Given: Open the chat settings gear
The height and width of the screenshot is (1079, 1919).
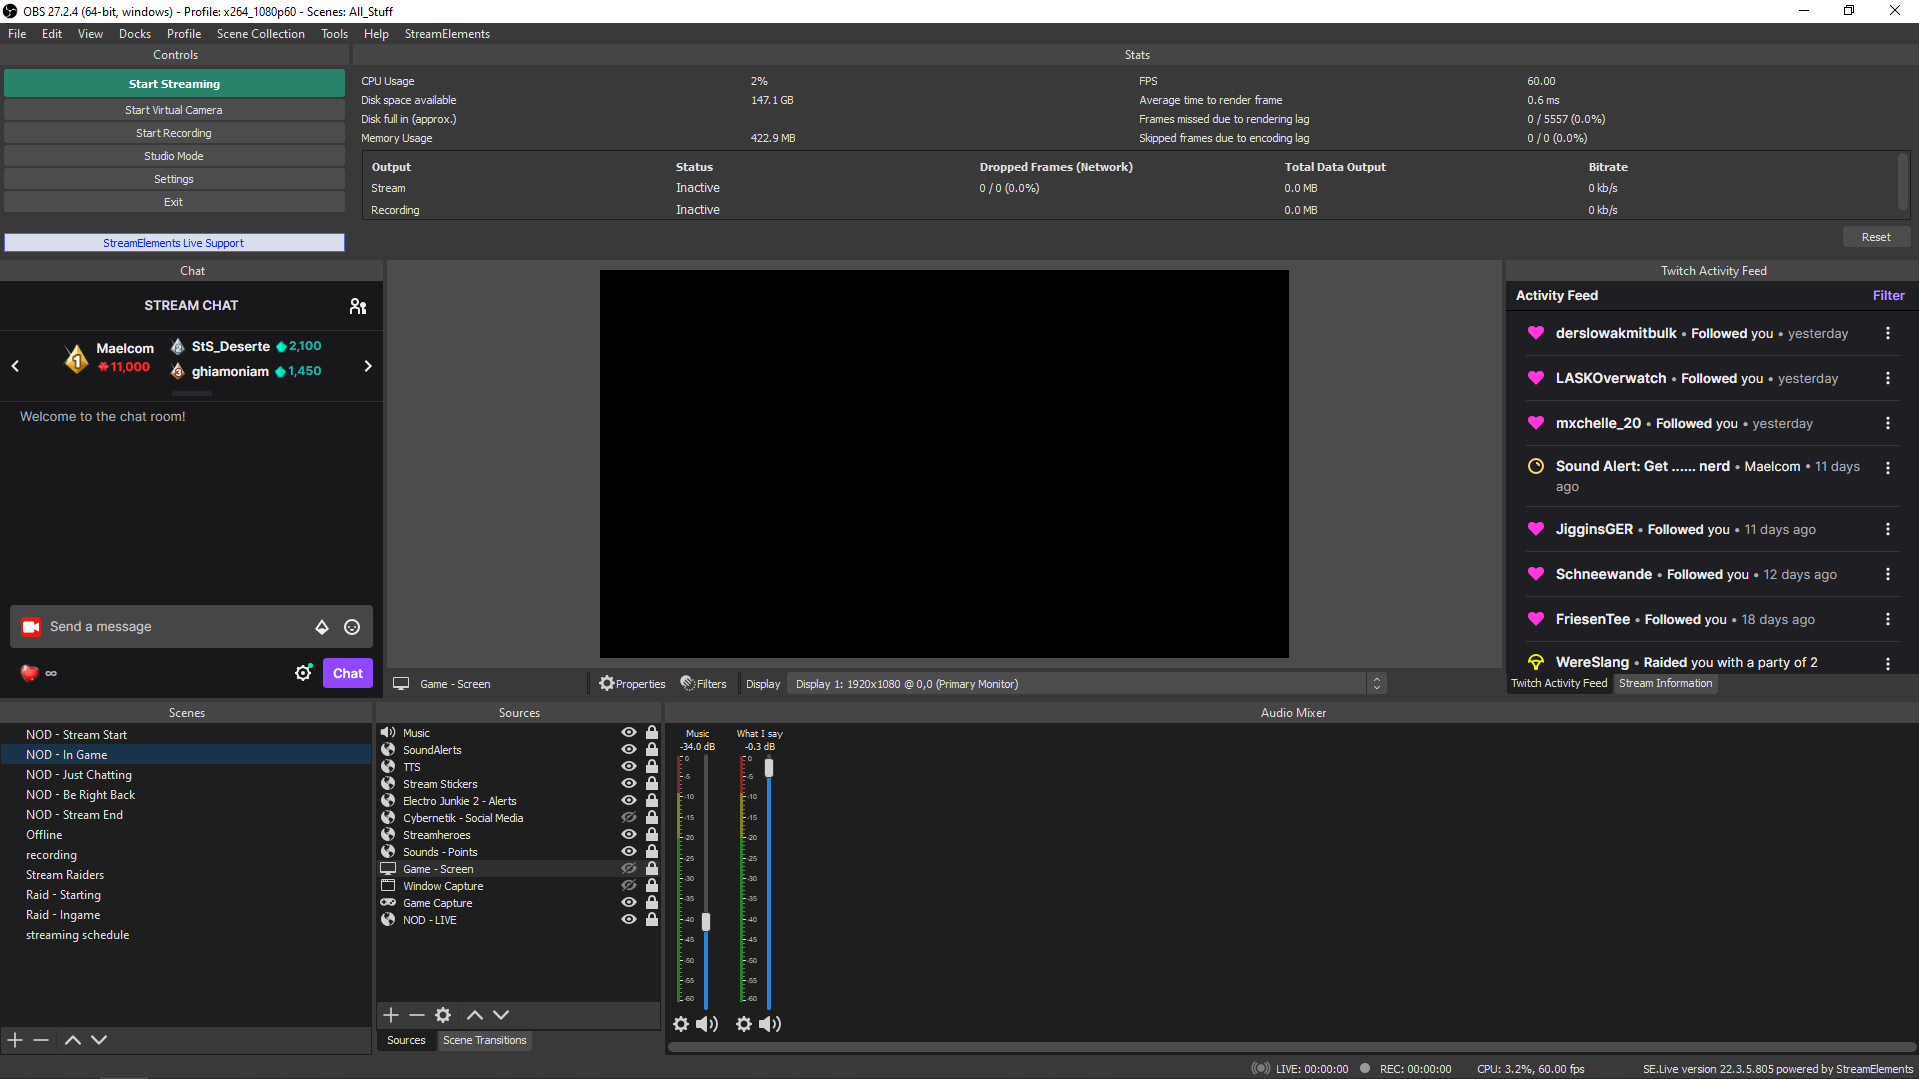Looking at the screenshot, I should tap(304, 673).
